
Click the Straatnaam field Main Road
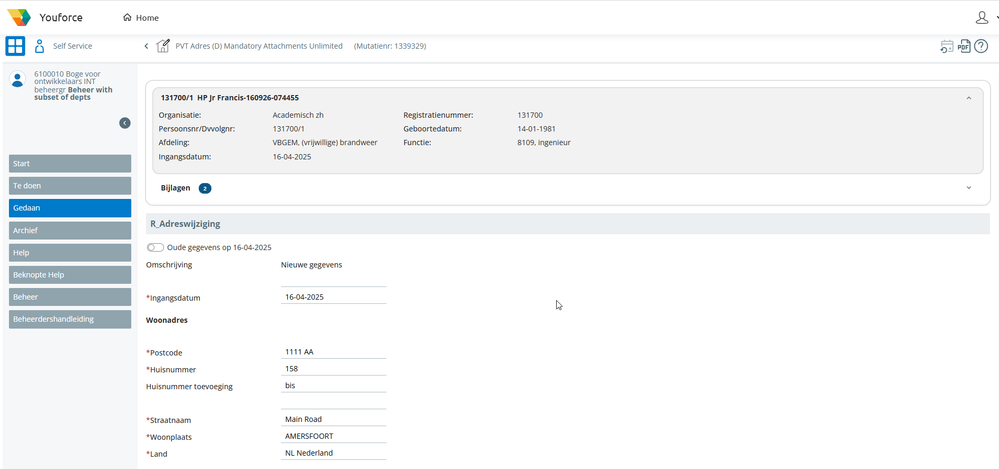click(333, 419)
